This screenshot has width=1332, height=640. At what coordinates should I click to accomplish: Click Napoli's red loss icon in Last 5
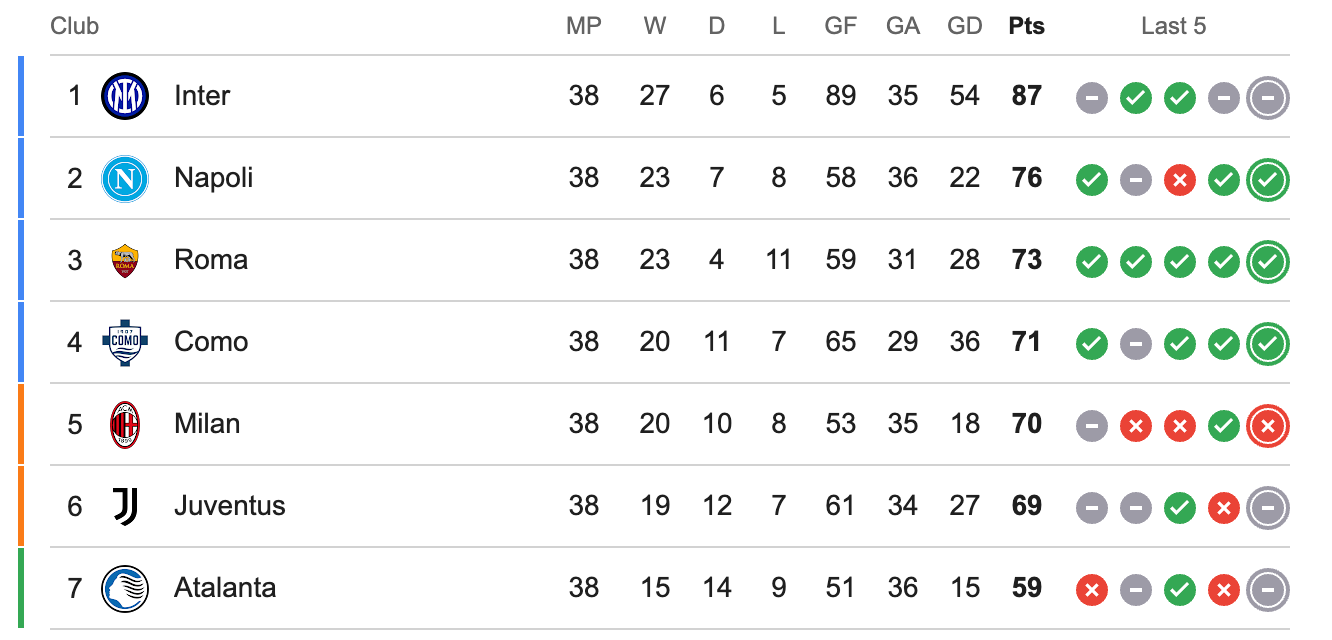1180,179
